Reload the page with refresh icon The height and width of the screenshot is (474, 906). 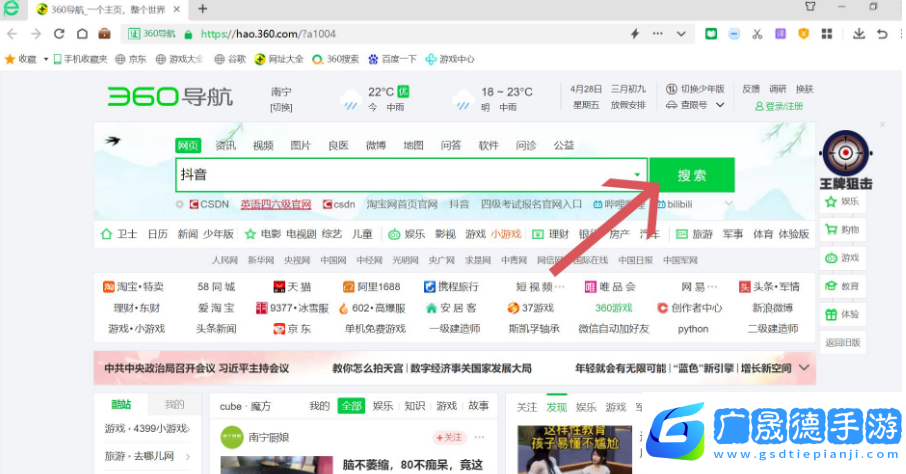59,34
